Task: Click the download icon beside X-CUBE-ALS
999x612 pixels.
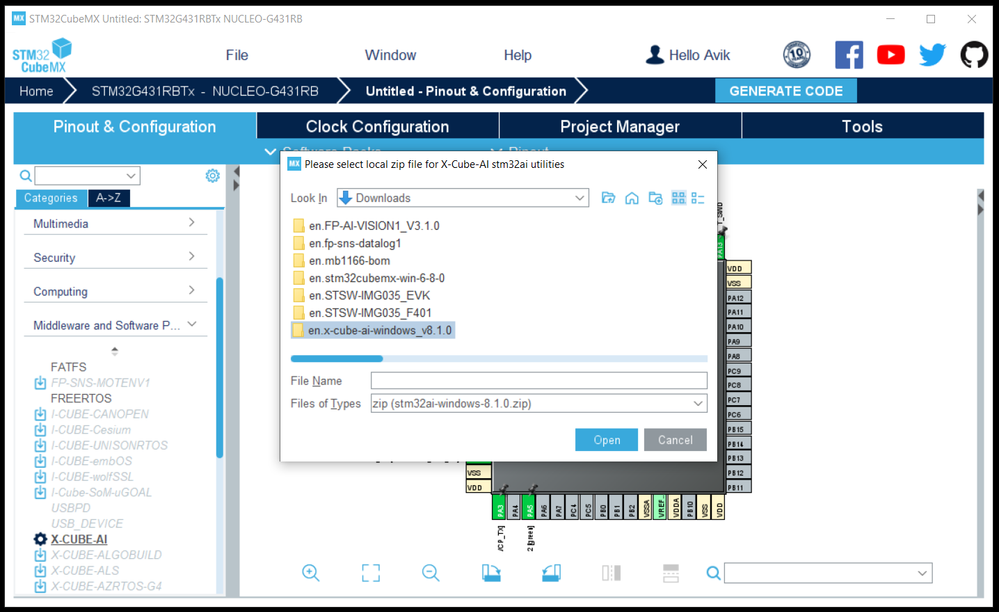Action: point(40,571)
